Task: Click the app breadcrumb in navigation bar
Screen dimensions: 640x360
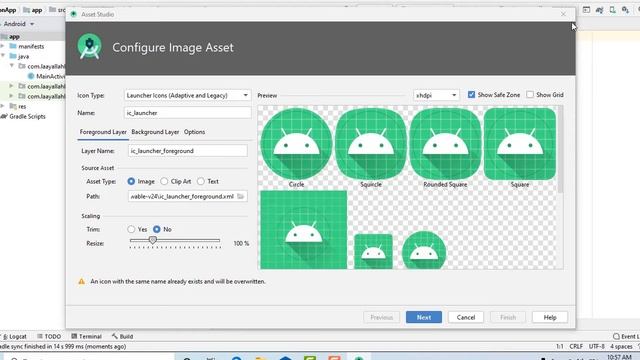Action: point(33,10)
